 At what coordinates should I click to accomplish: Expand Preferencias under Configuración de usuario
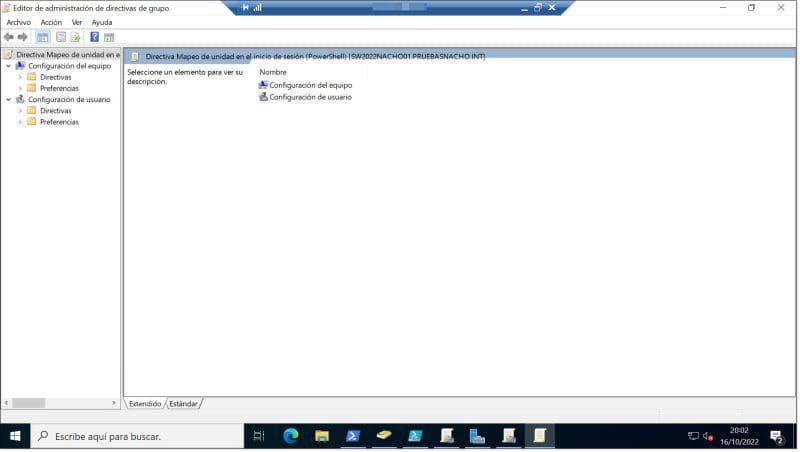coord(20,122)
